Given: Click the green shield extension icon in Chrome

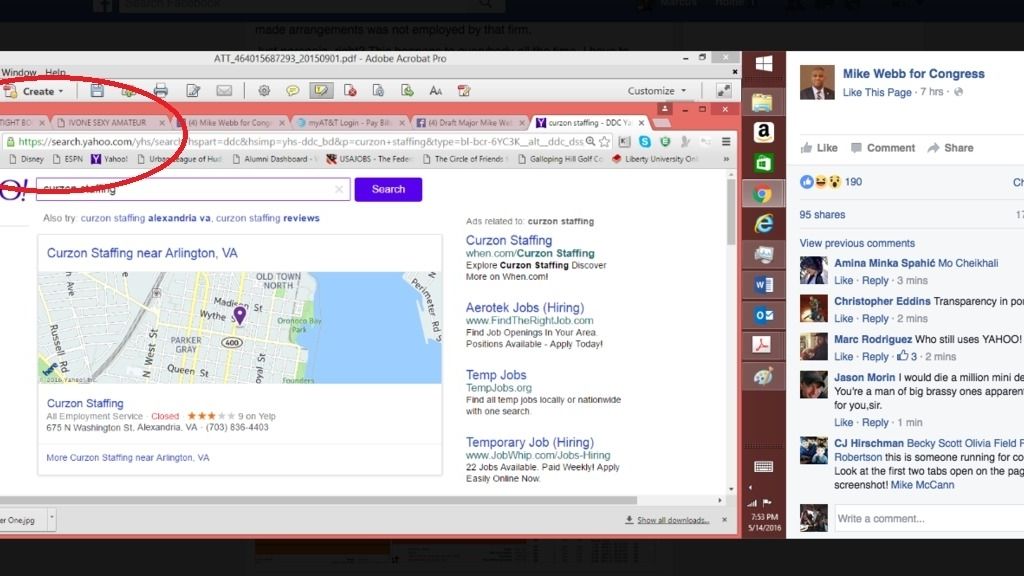Looking at the screenshot, I should (665, 141).
